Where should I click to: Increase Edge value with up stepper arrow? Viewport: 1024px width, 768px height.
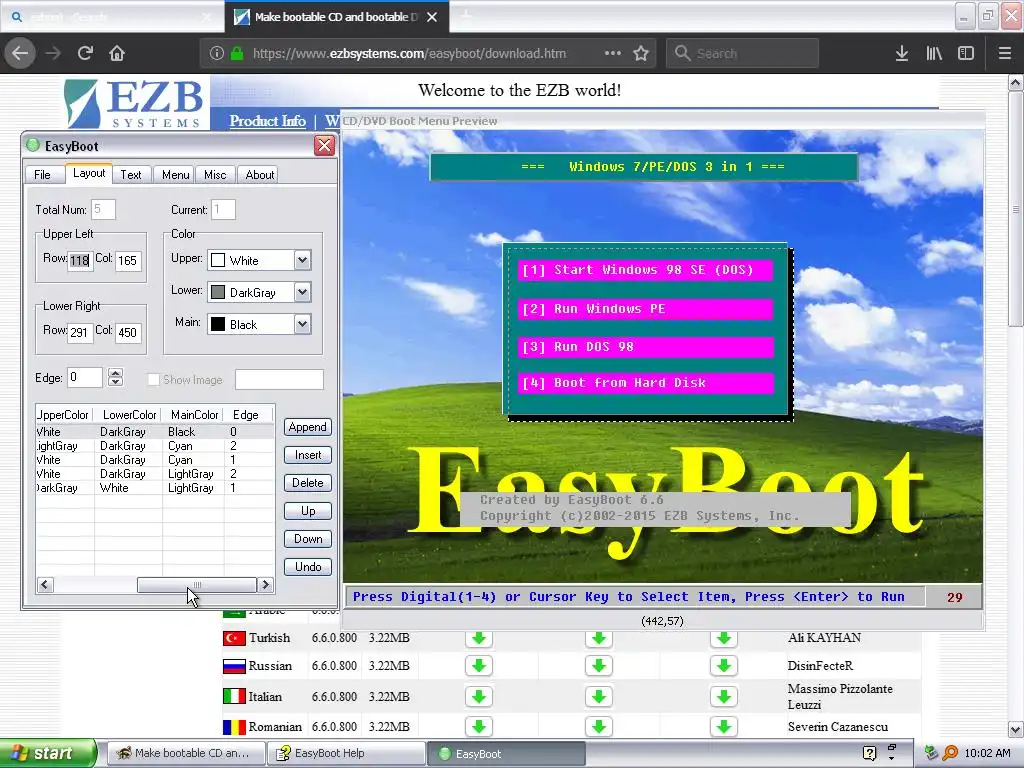coord(116,373)
